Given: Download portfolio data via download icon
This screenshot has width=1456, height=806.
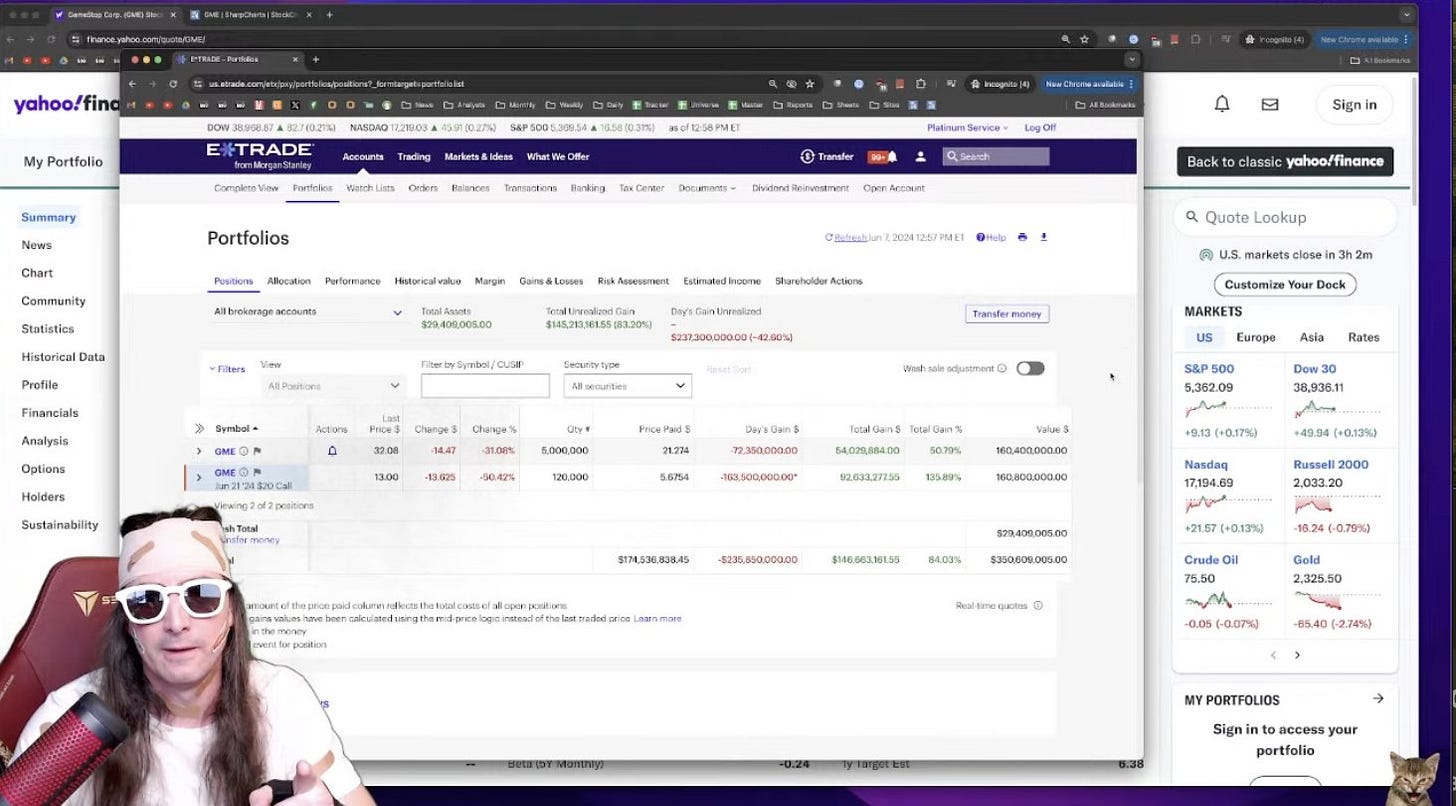Looking at the screenshot, I should tap(1044, 238).
